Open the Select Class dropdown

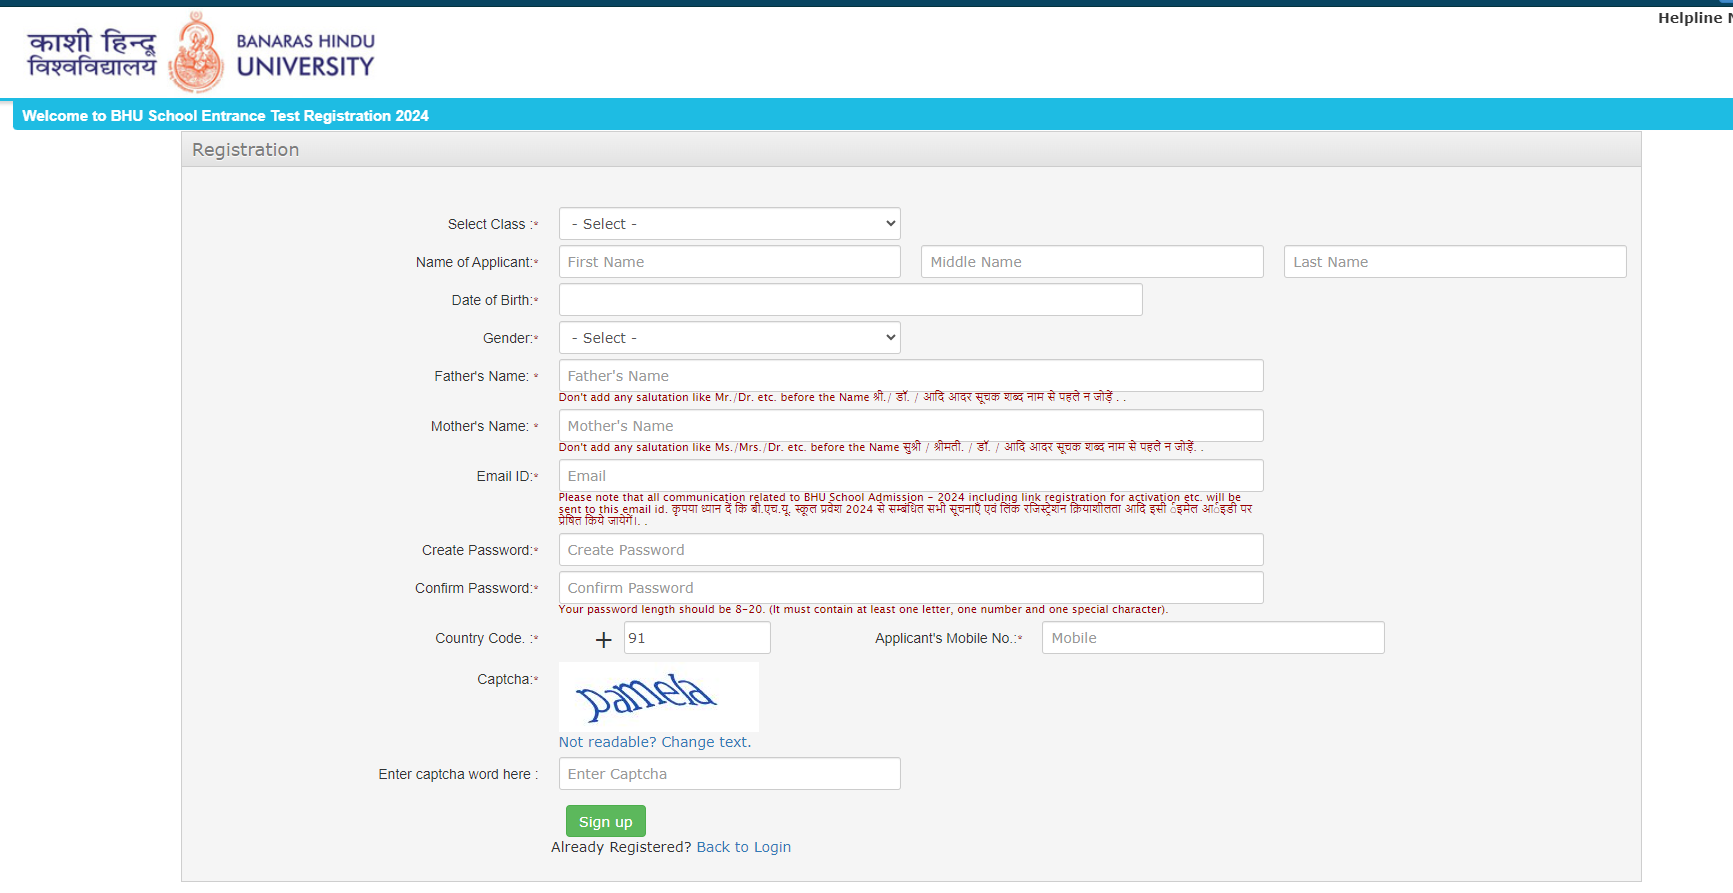click(x=729, y=224)
